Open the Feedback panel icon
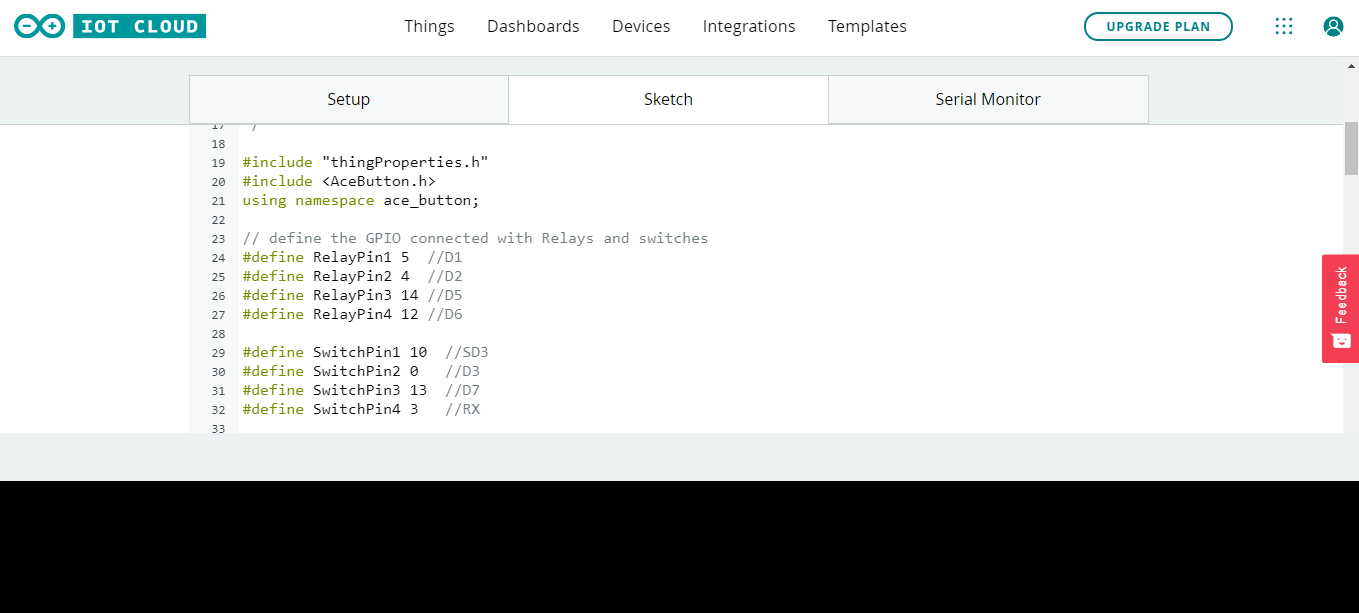 [x=1340, y=300]
